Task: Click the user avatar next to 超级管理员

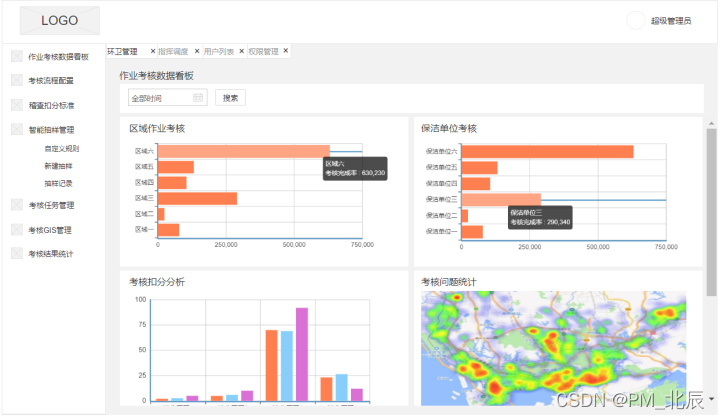Action: point(636,21)
